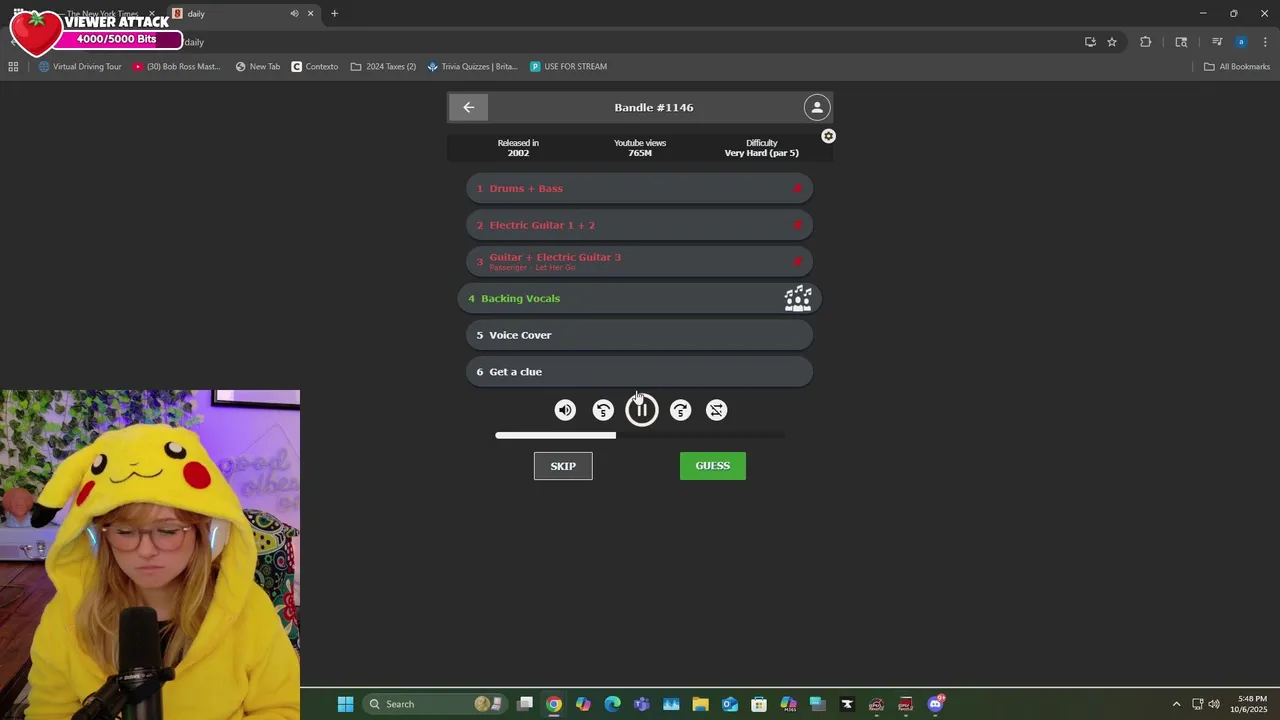1280x720 pixels.
Task: Click the red X on Guitar + Electric Guitar 3
Action: [797, 262]
